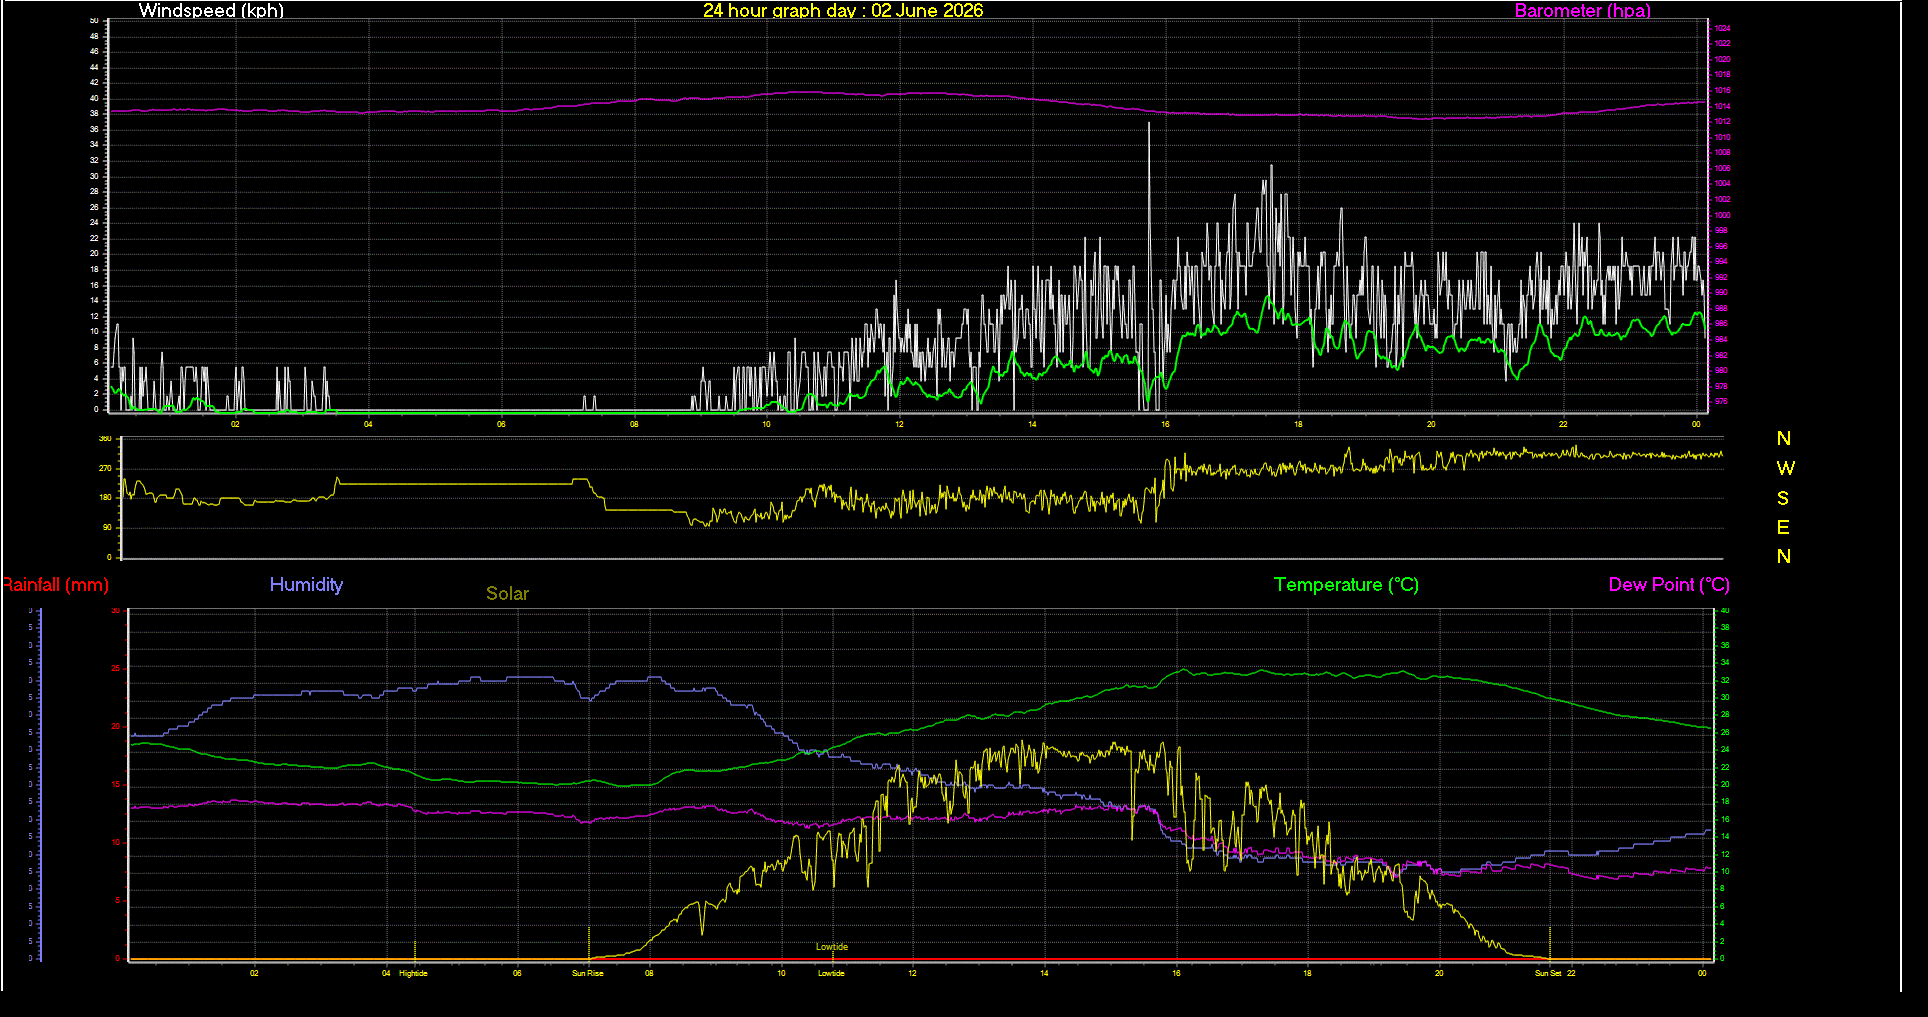Screen dimensions: 1928x1017
Task: Click the '90' tick on wind direction axis
Action: pyautogui.click(x=107, y=528)
